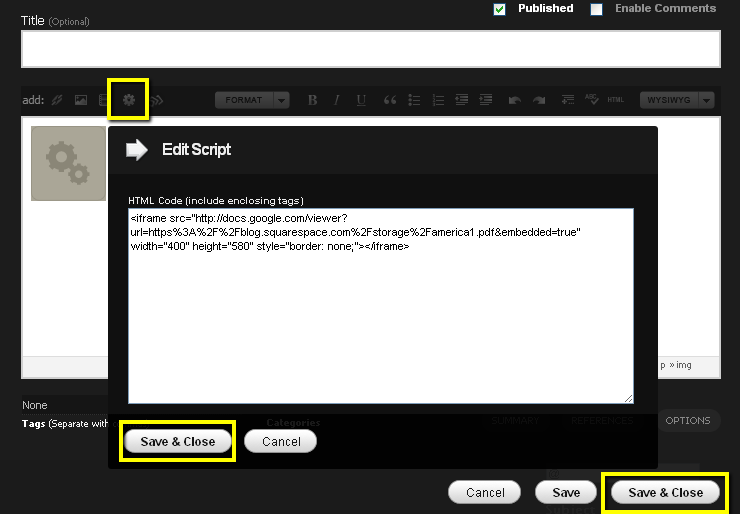Open the HTML source view button
740x514 pixels.
click(x=616, y=100)
